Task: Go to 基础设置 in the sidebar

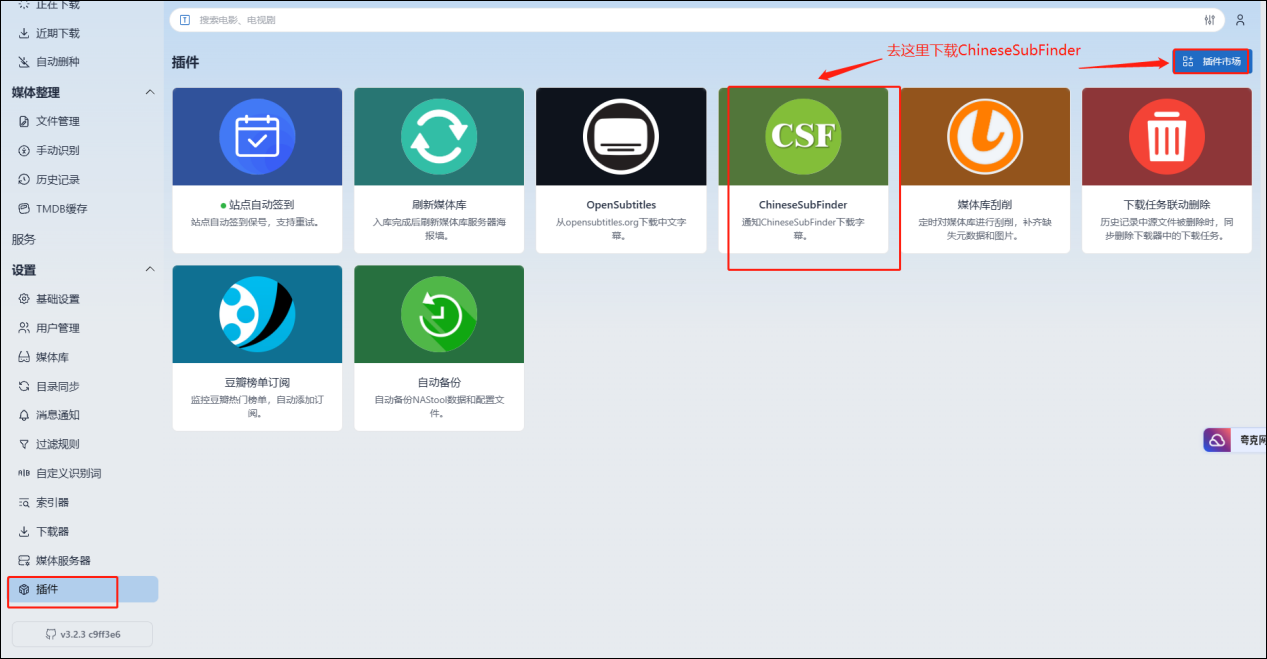Action: tap(57, 299)
